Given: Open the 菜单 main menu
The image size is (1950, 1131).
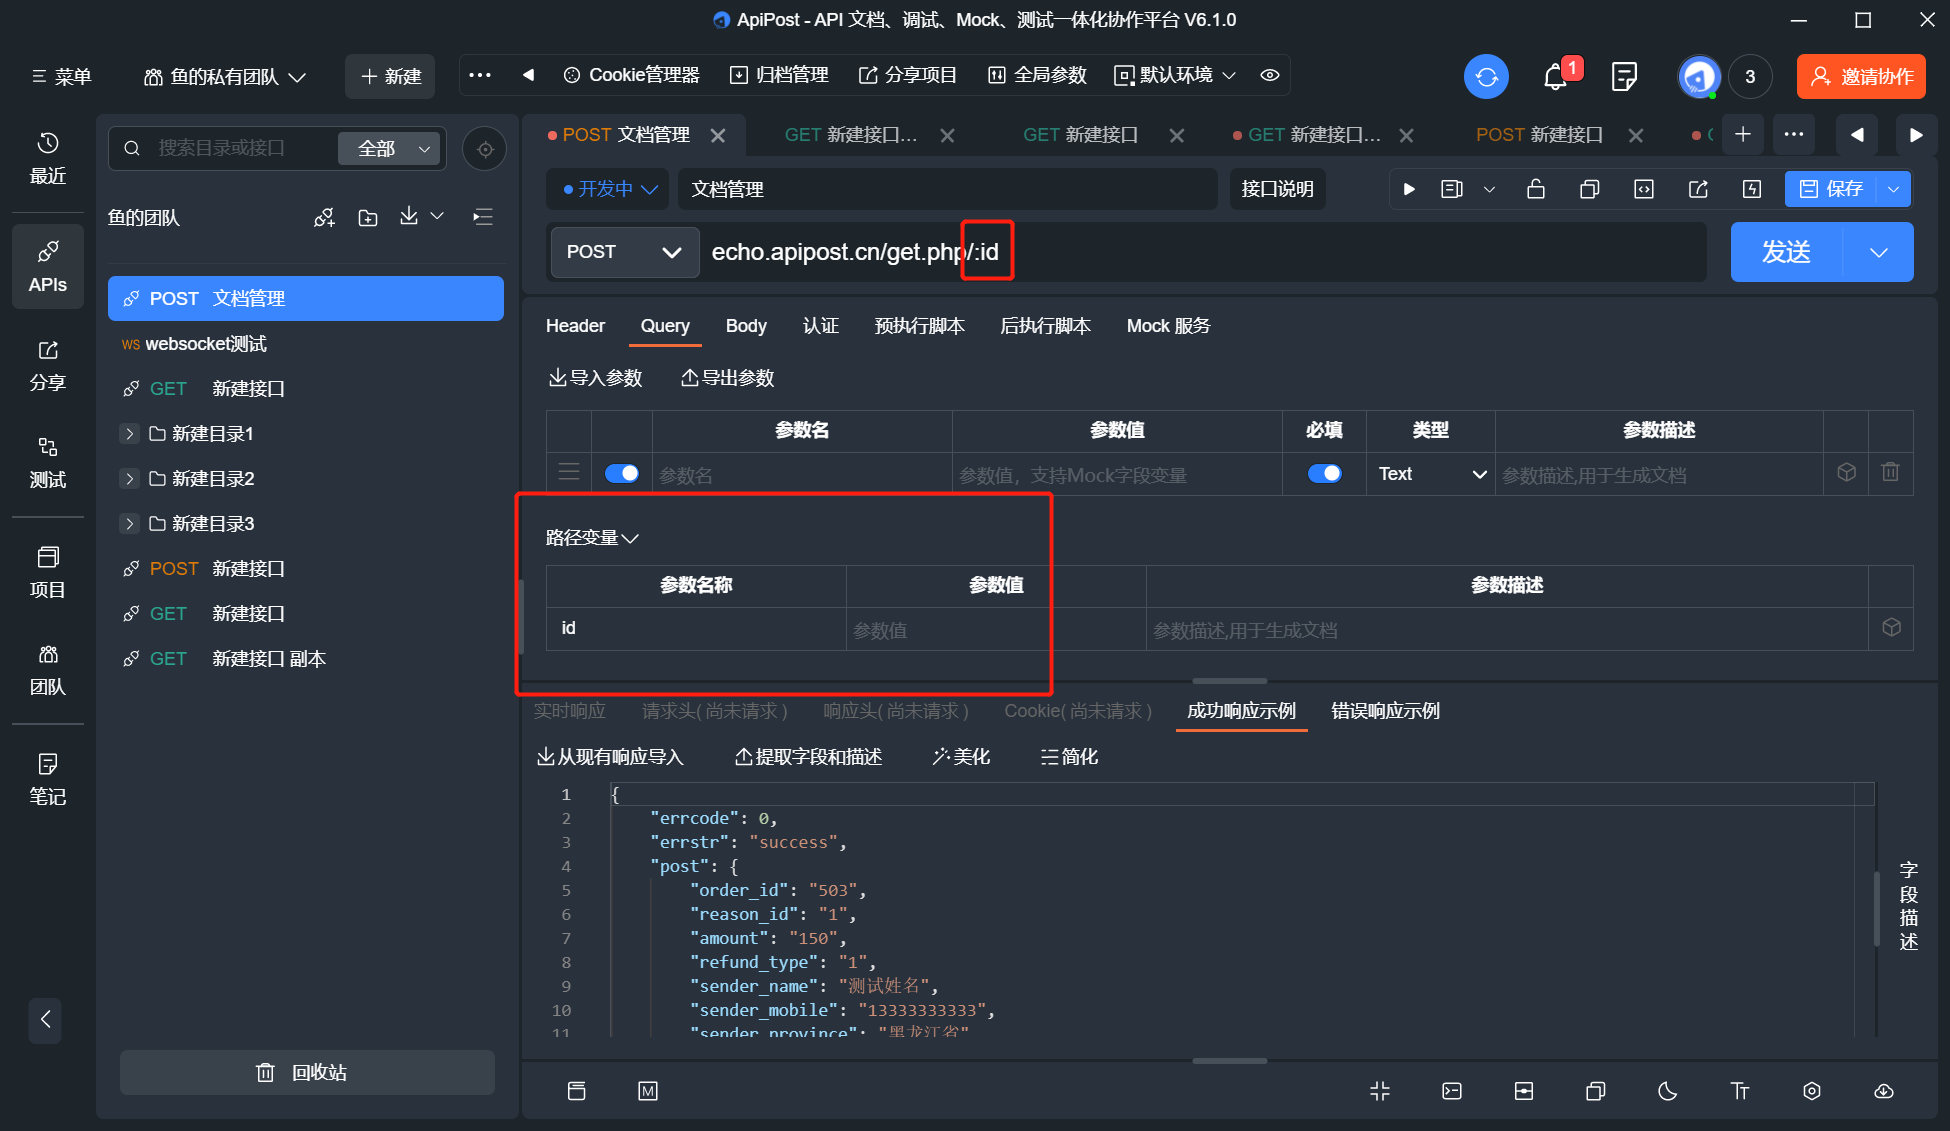Looking at the screenshot, I should (x=62, y=77).
